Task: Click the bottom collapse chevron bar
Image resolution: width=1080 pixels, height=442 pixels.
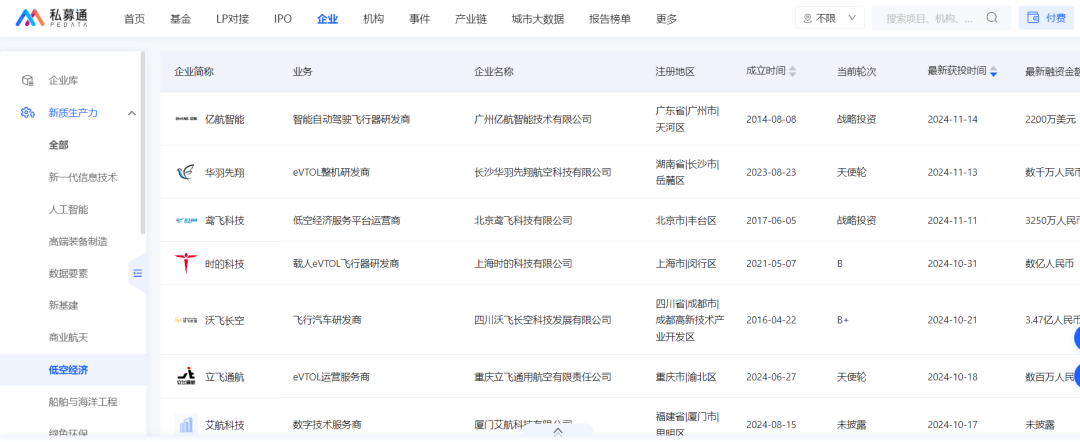Action: 558,432
